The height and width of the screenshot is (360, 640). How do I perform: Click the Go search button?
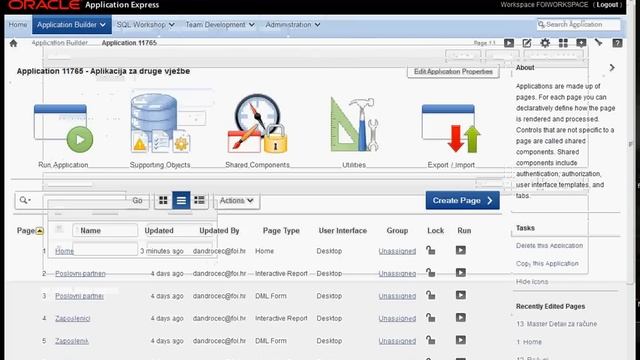137,200
